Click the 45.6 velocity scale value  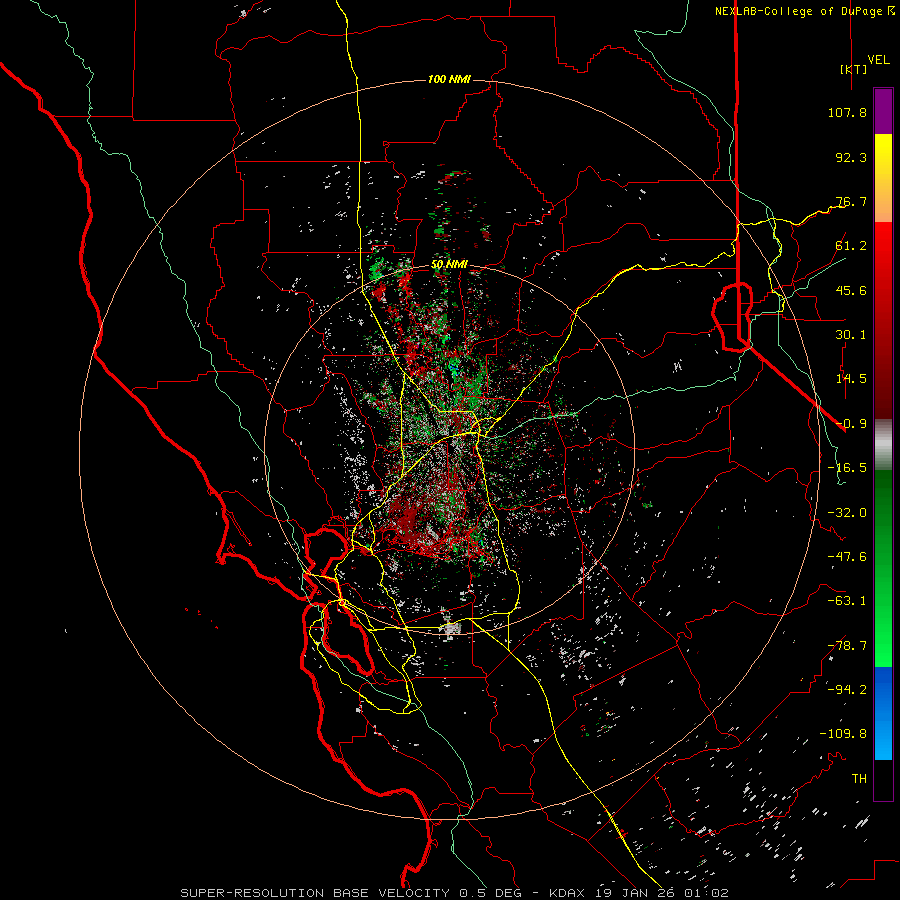[851, 290]
